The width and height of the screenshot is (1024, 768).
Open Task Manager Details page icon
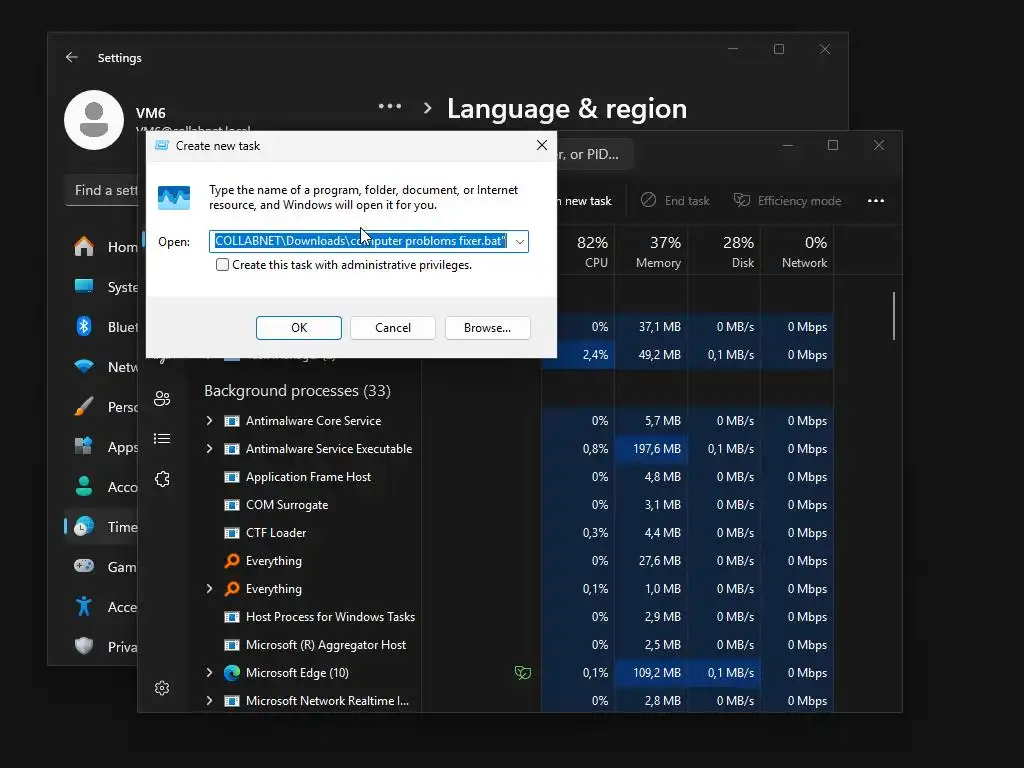162,439
